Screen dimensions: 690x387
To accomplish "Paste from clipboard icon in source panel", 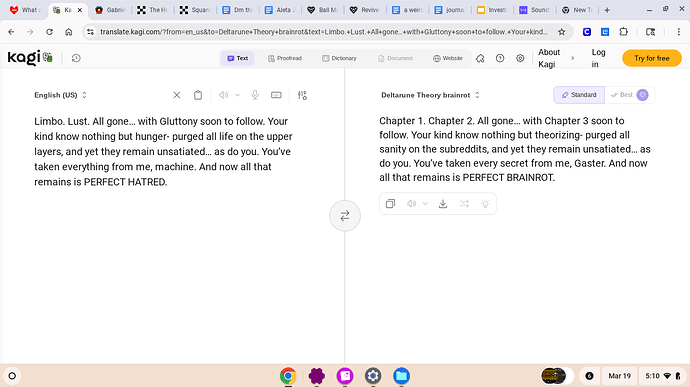I will click(x=198, y=95).
